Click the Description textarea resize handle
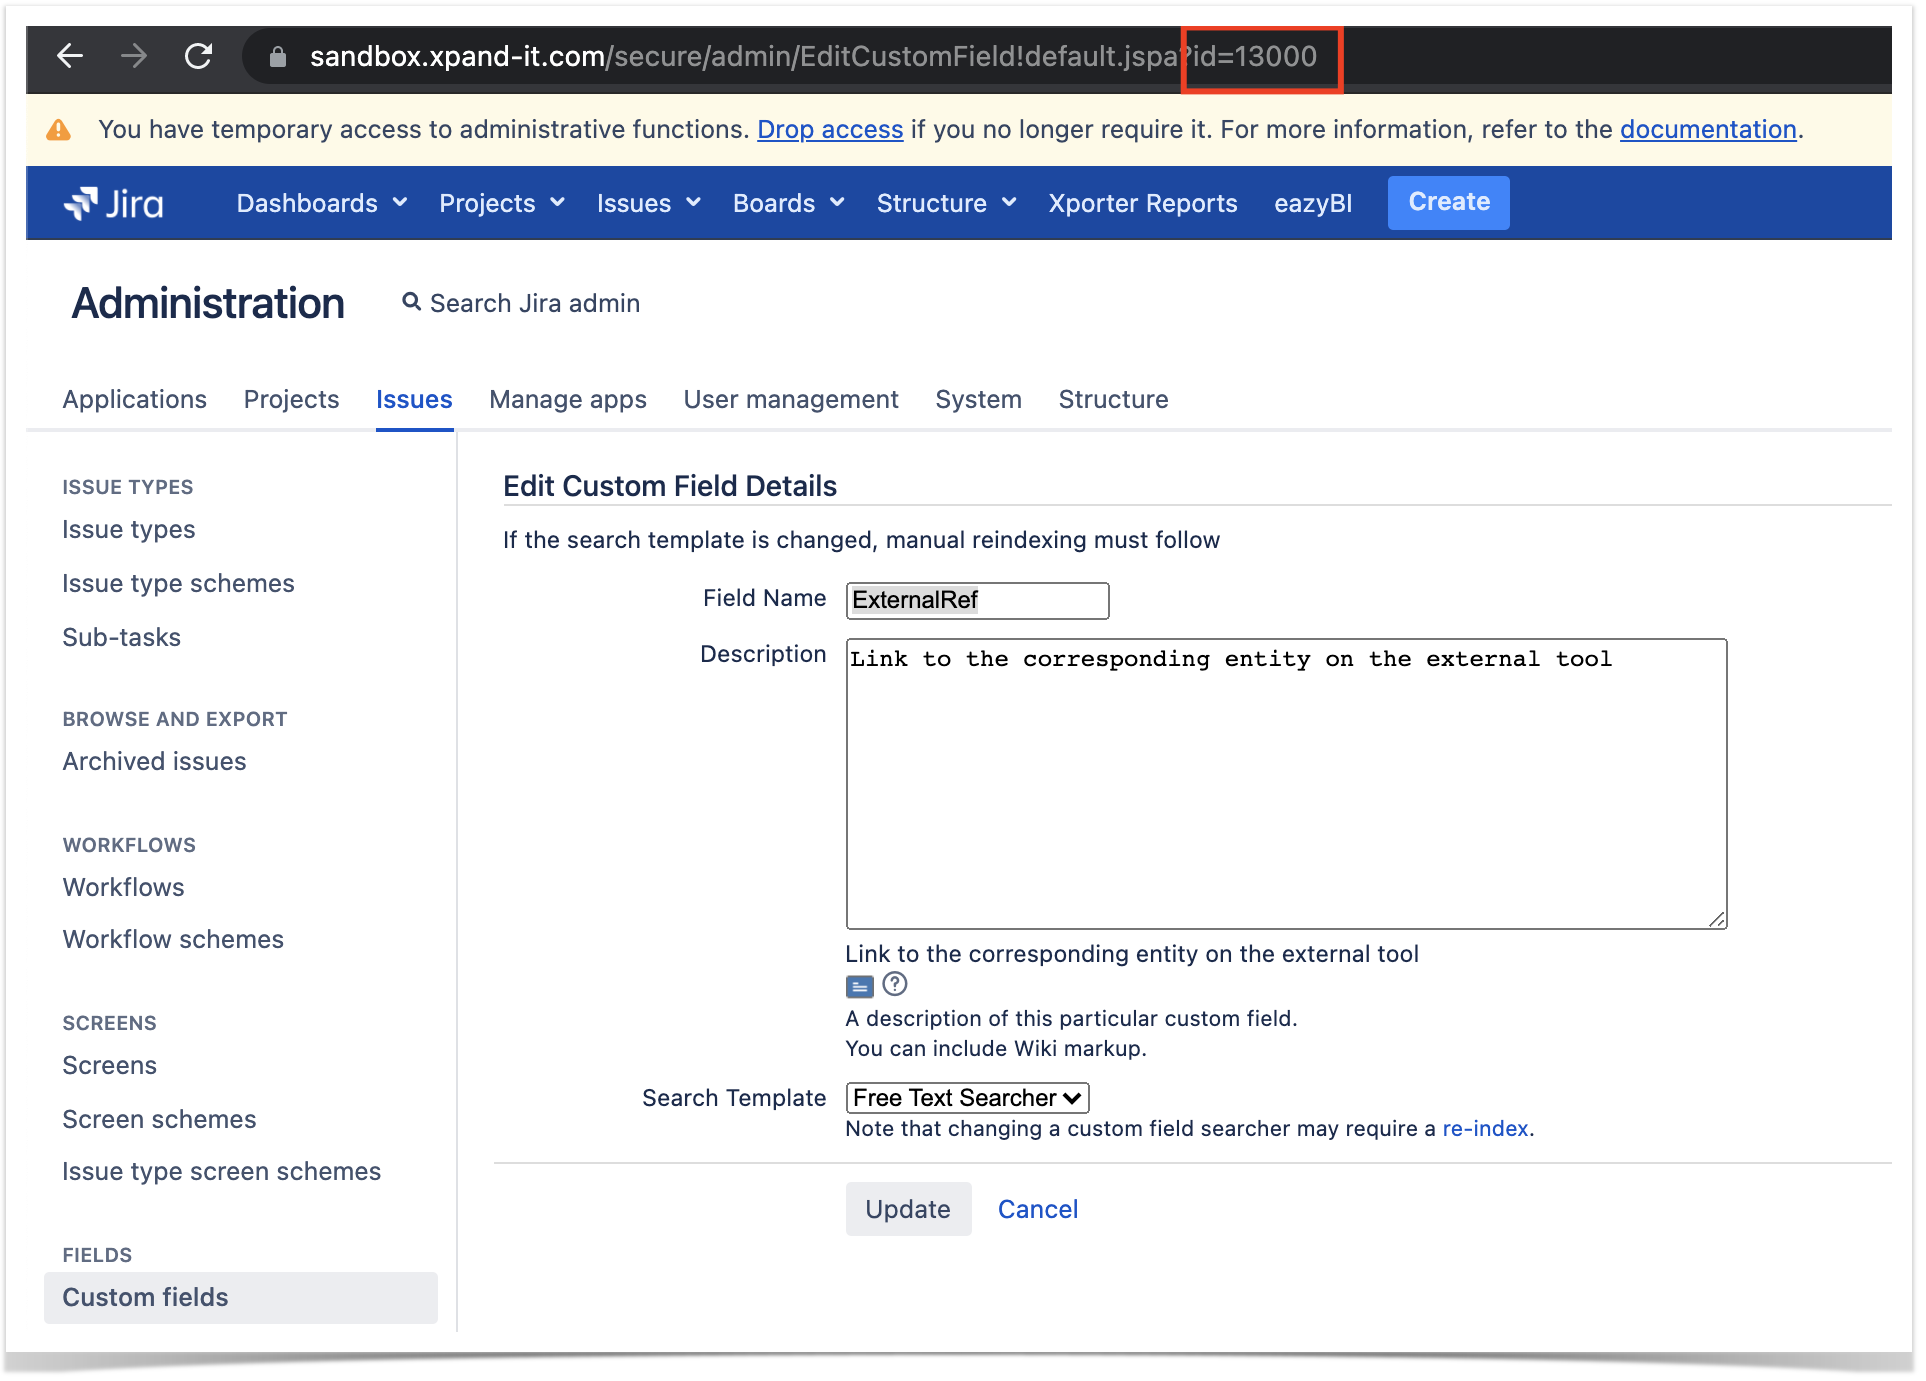Image resolution: width=1926 pixels, height=1381 pixels. [x=1717, y=919]
